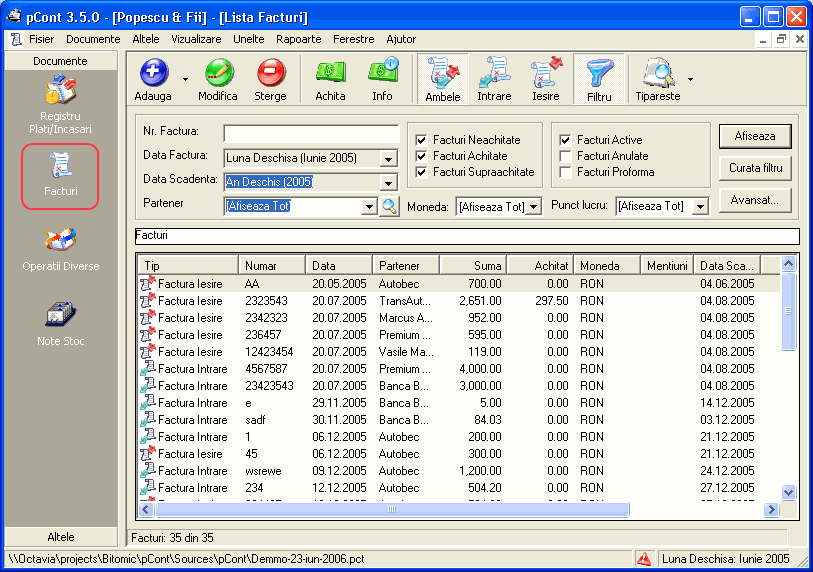Expand the Data Scadenta dropdown
Viewport: 813px width, 572px height.
388,183
